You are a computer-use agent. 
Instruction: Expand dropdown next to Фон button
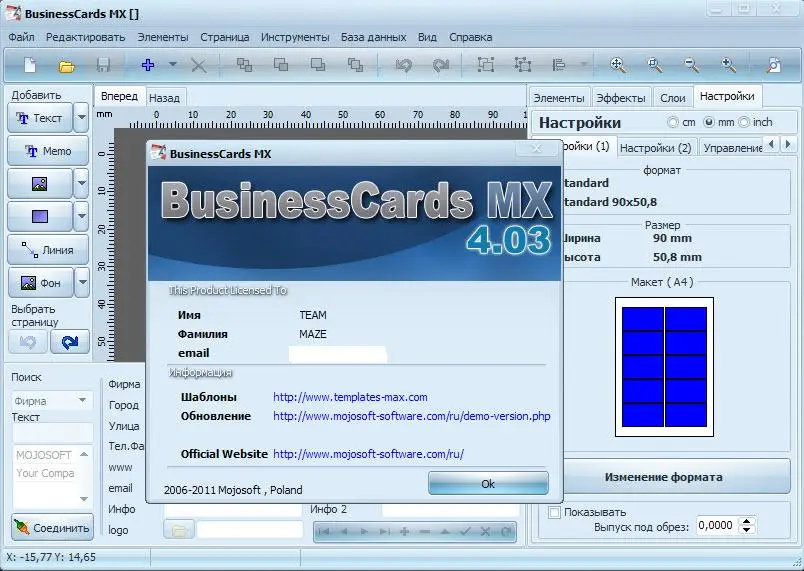[x=82, y=282]
